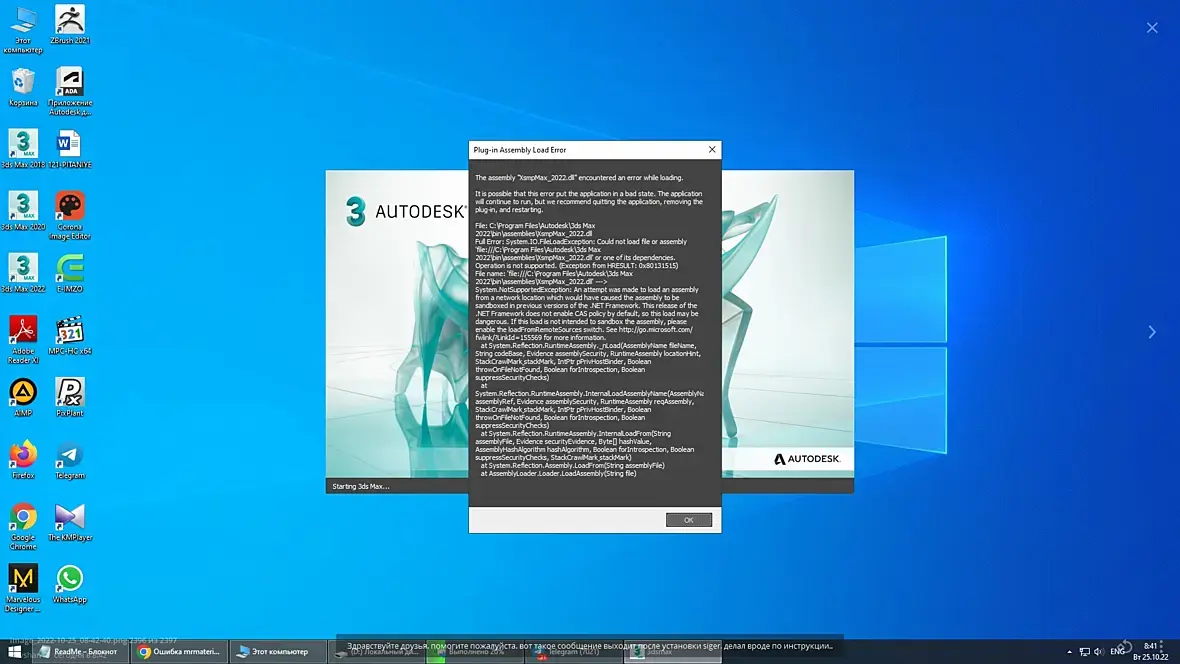1180x664 pixels.
Task: Select the 3ds Max 2018 shortcut
Action: pyautogui.click(x=23, y=148)
